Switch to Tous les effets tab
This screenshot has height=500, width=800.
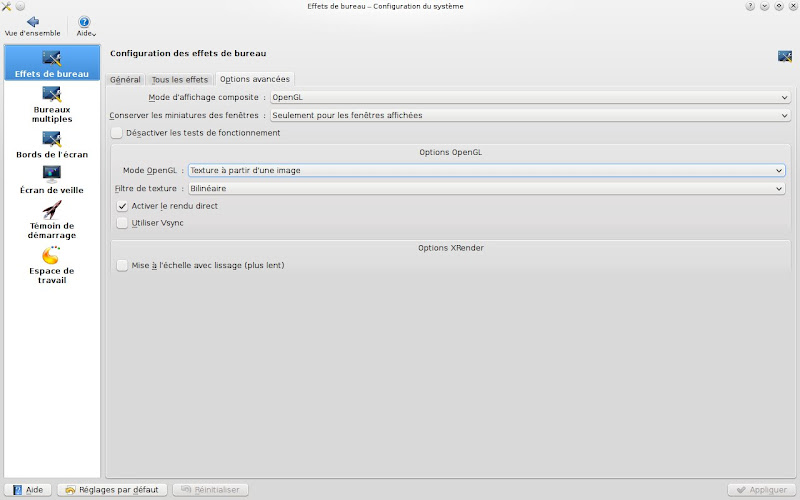pyautogui.click(x=180, y=80)
